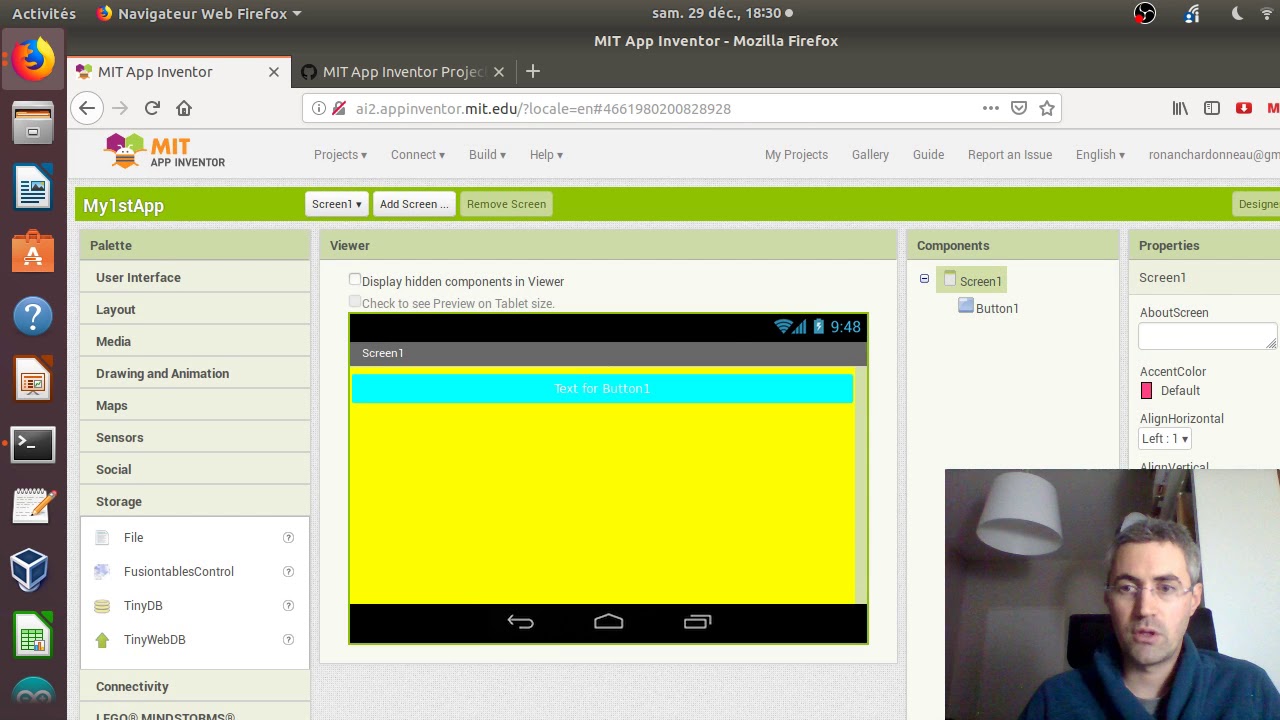Open the English language dropdown
The image size is (1280, 720).
[x=1100, y=155]
